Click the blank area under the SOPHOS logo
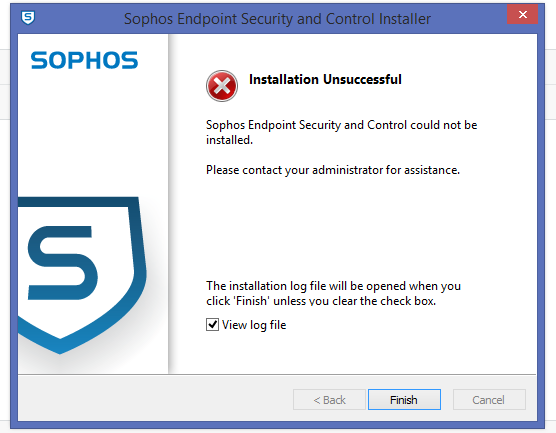This screenshot has height=433, width=556. (x=93, y=133)
